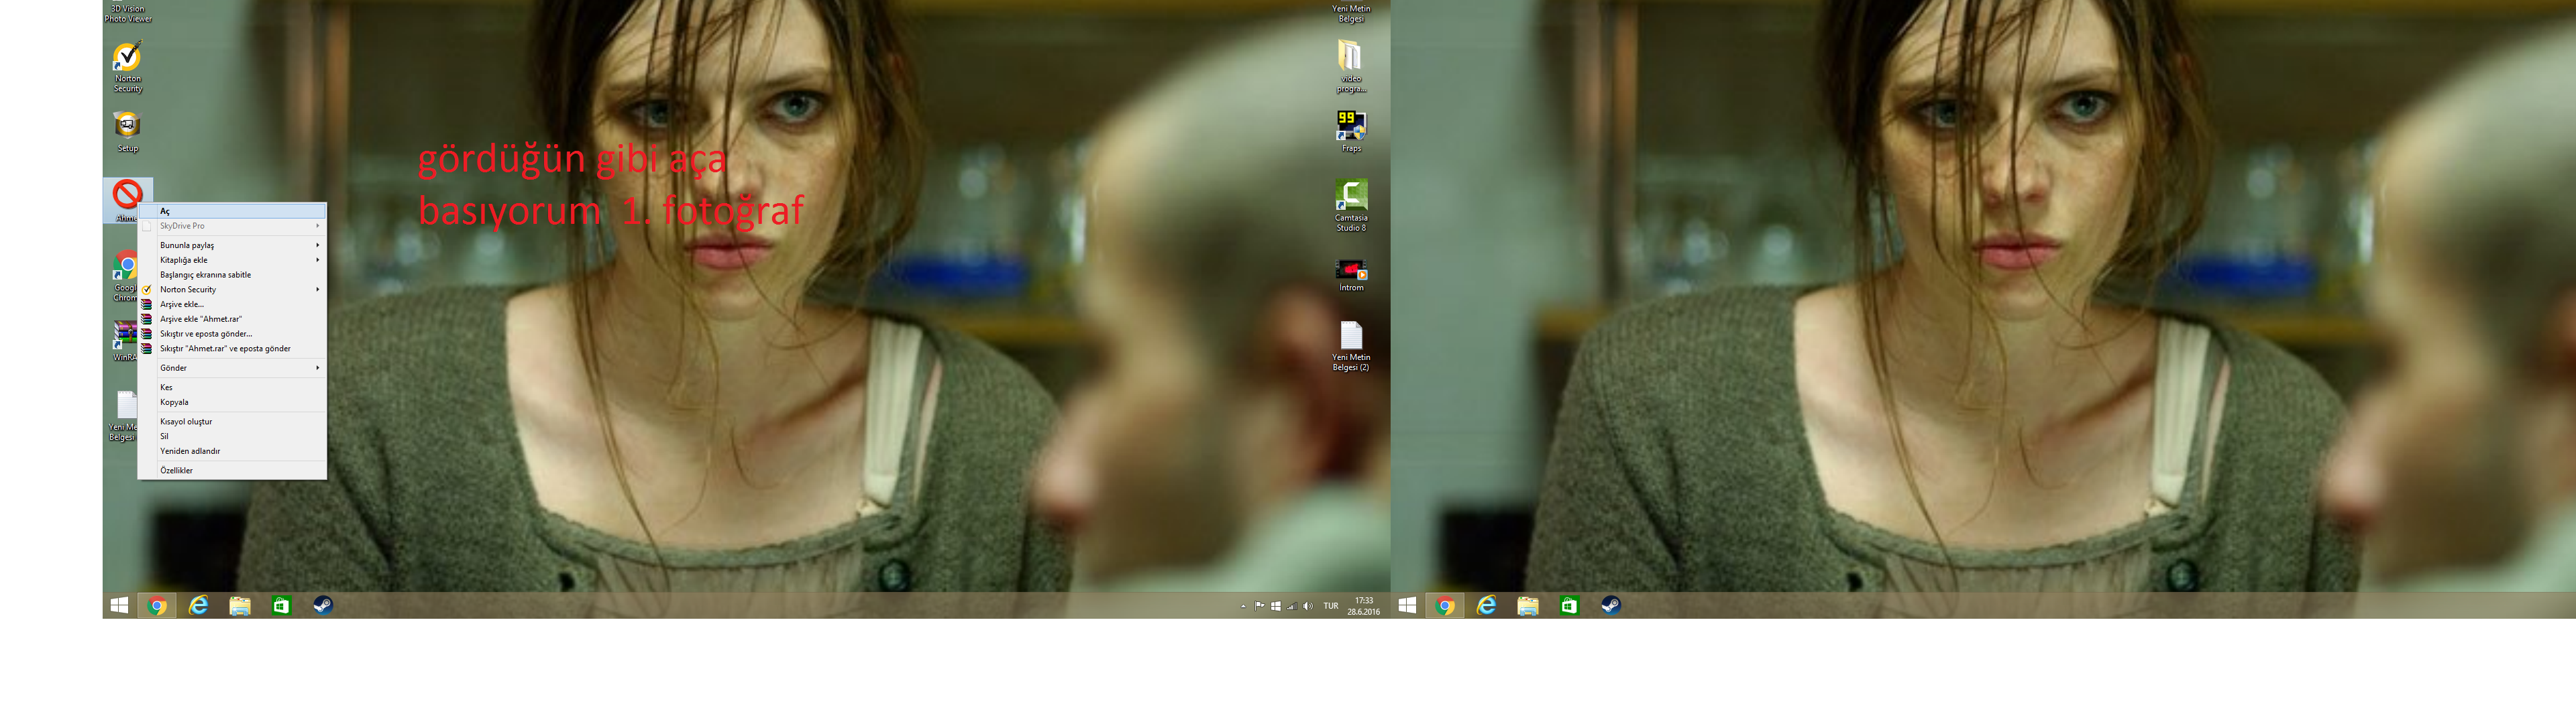Click the network signal tray icon

click(x=1291, y=606)
